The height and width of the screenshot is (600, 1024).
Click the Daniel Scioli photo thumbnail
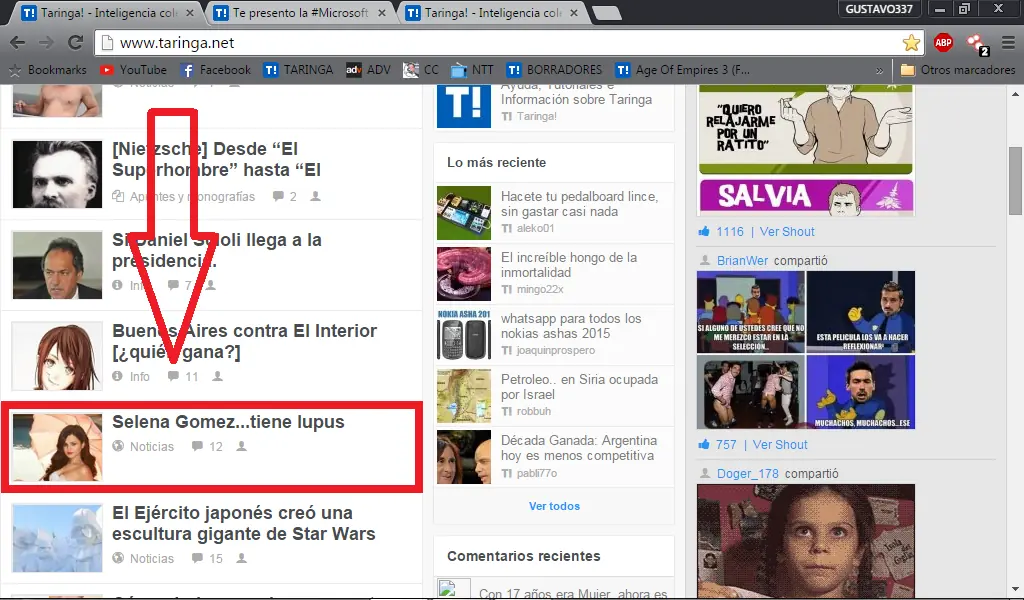click(57, 265)
